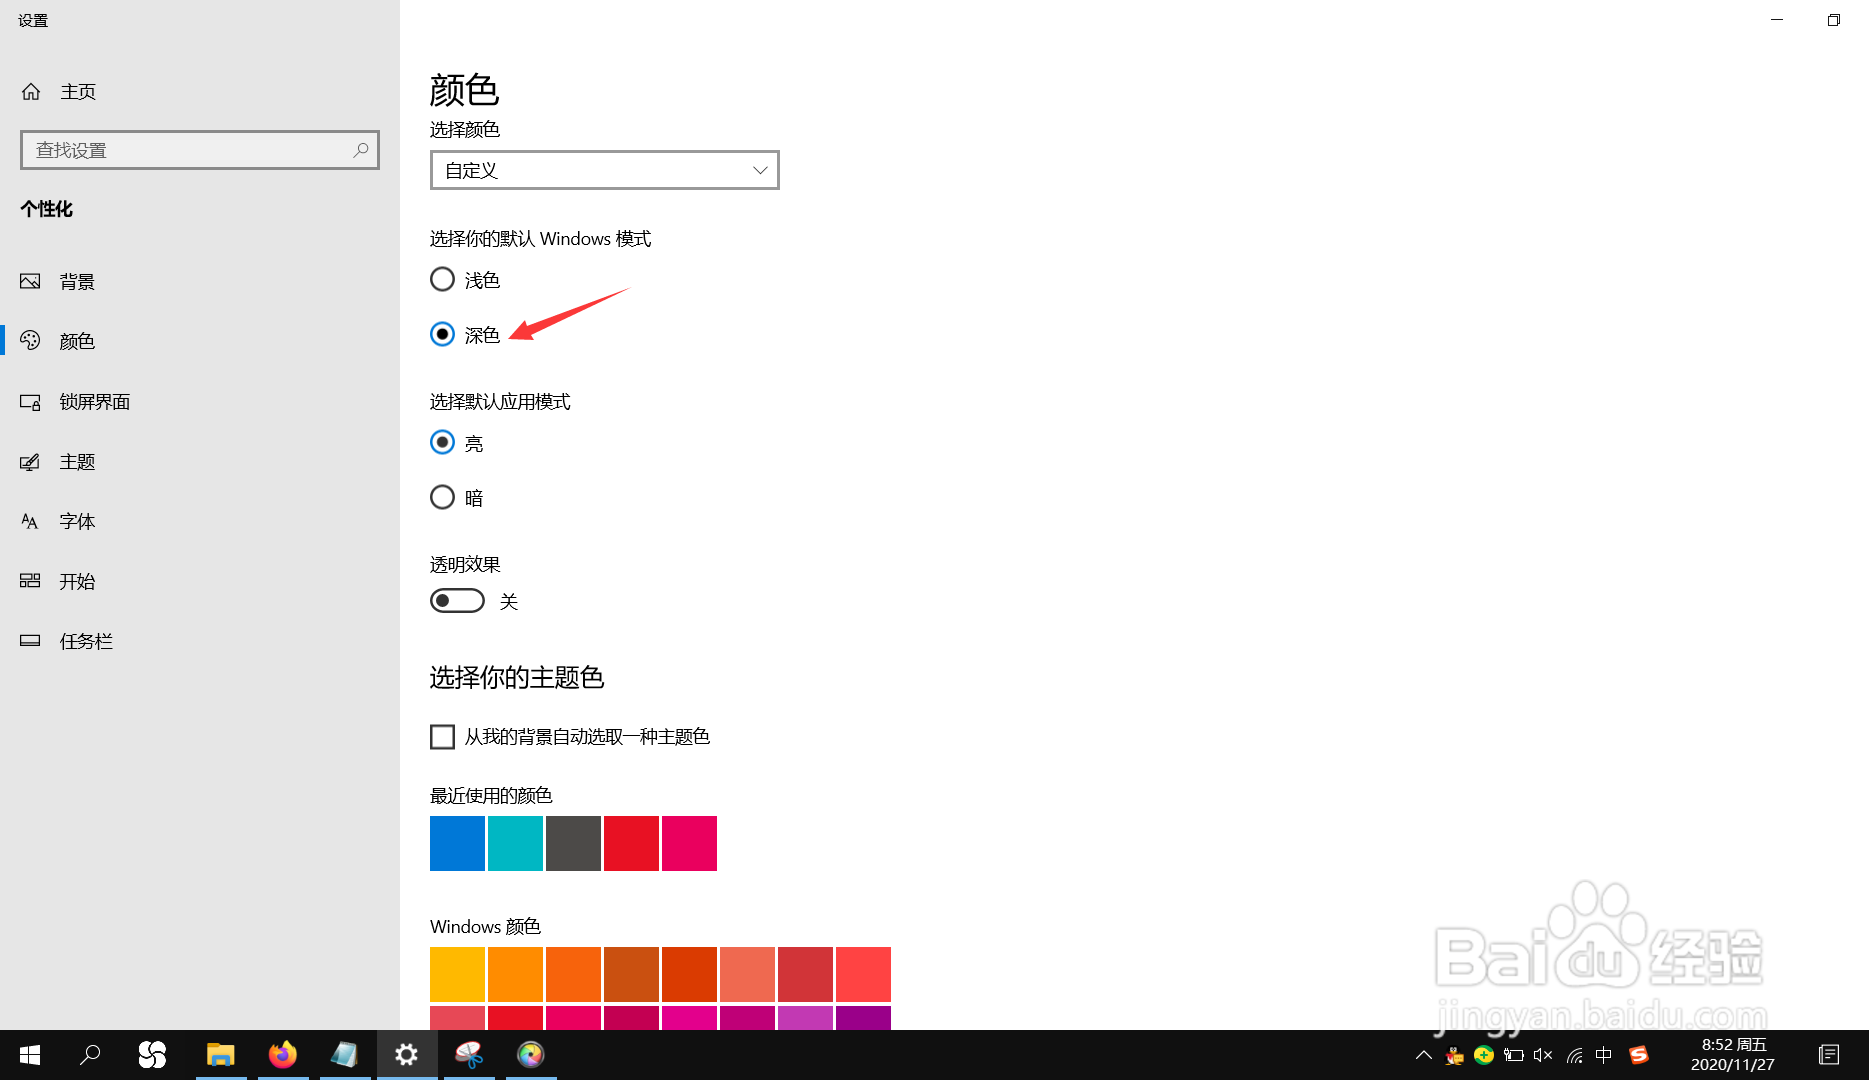Open the clock showing 8:52 周五
This screenshot has height=1080, width=1869.
[x=1733, y=1055]
